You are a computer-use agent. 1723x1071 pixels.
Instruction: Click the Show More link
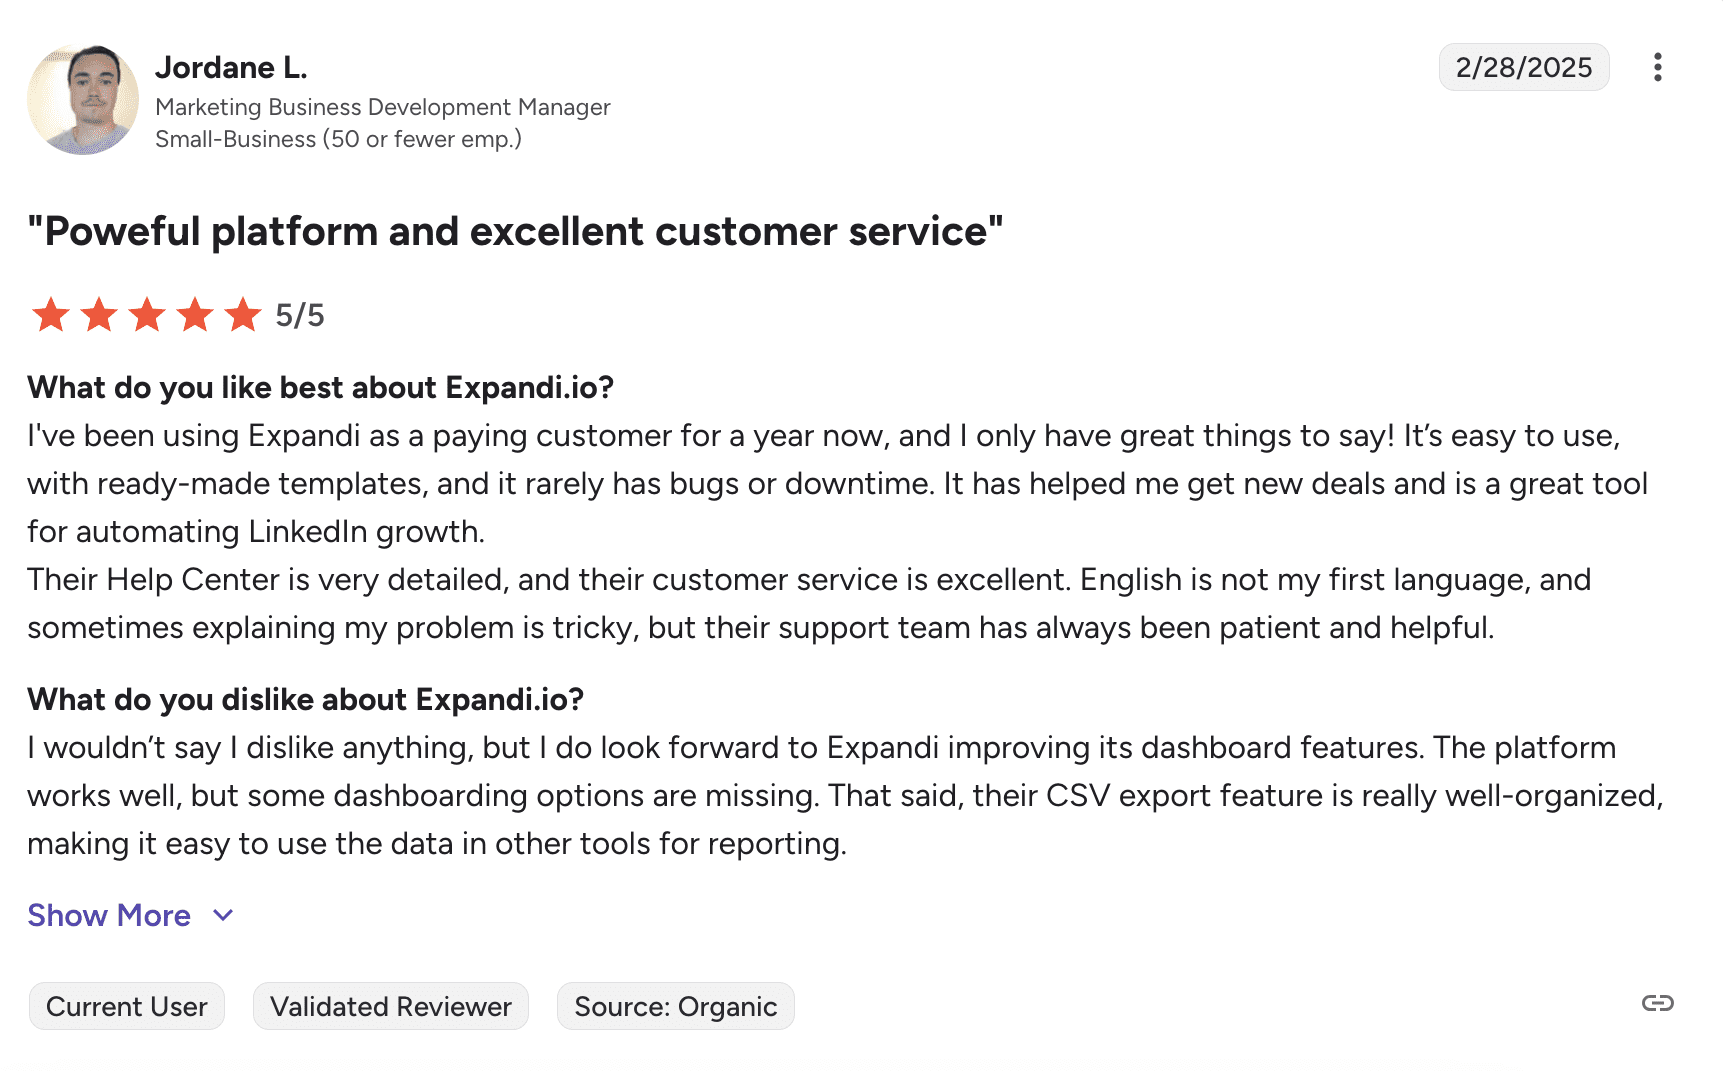[x=109, y=915]
